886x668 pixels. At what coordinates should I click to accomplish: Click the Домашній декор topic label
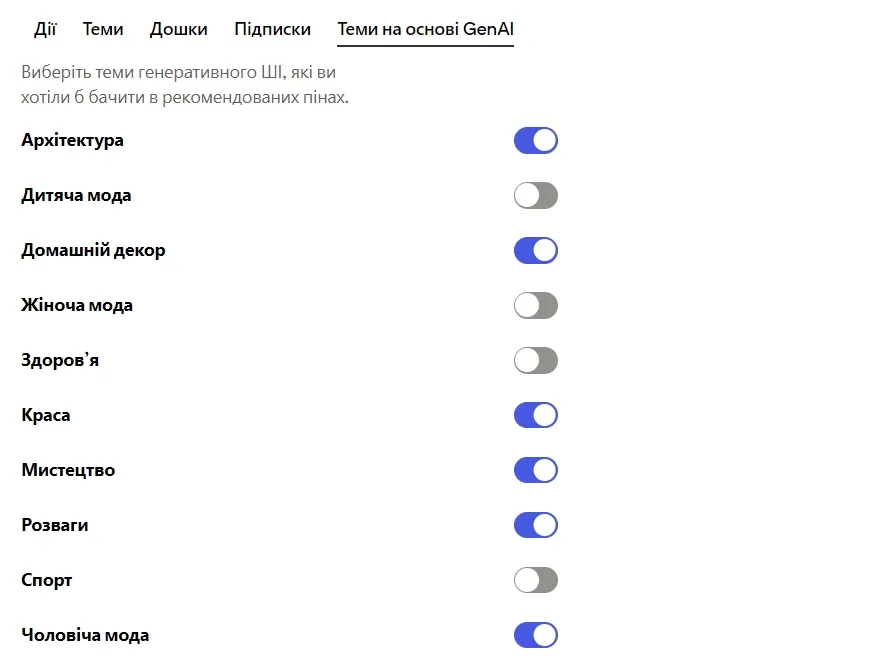point(93,250)
